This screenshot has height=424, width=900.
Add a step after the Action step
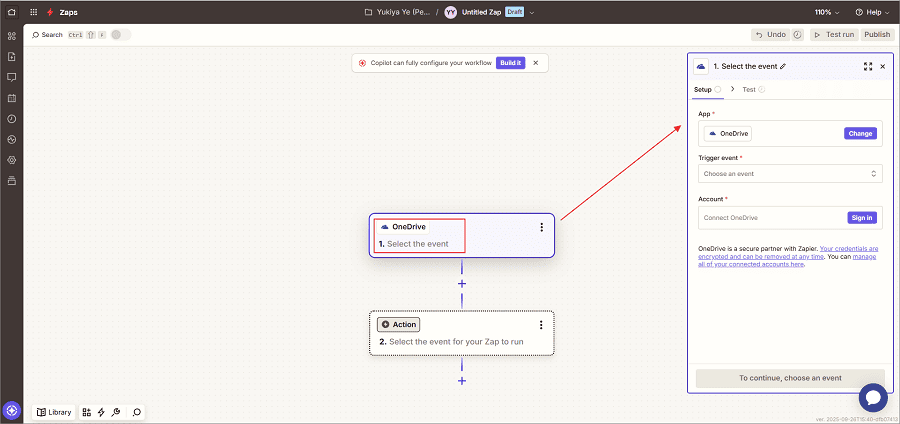coord(461,381)
